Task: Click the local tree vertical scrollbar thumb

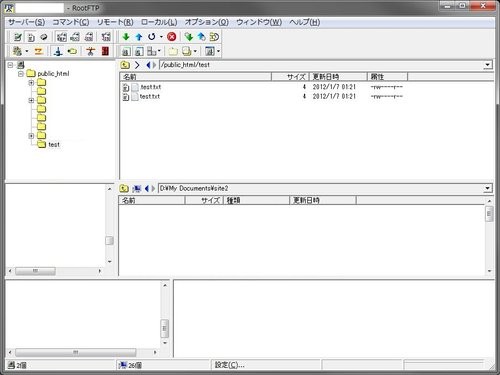Action: pyautogui.click(x=109, y=241)
